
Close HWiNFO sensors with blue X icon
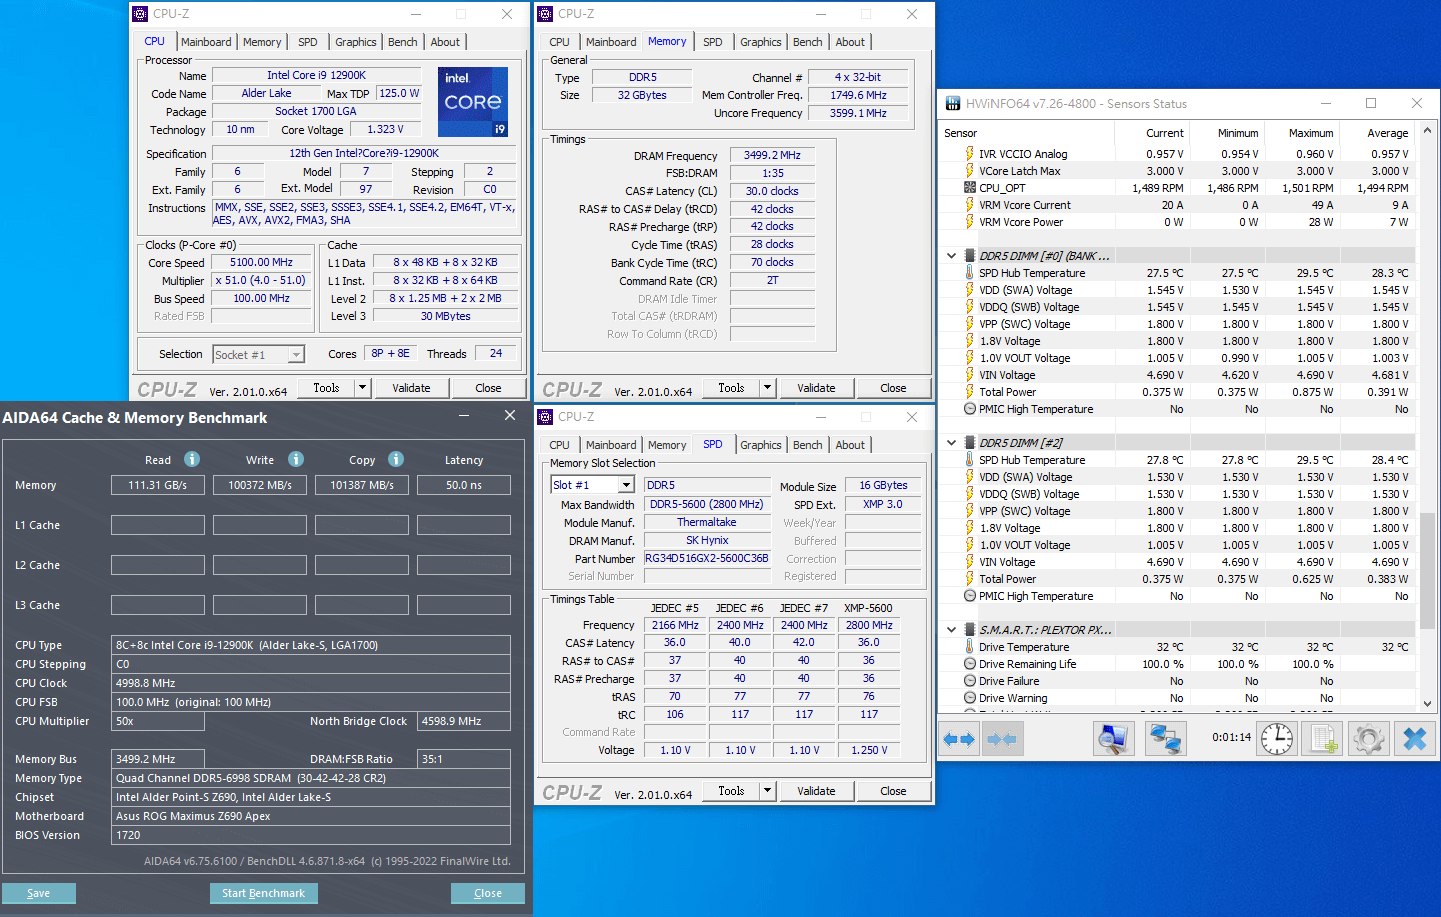click(x=1415, y=739)
